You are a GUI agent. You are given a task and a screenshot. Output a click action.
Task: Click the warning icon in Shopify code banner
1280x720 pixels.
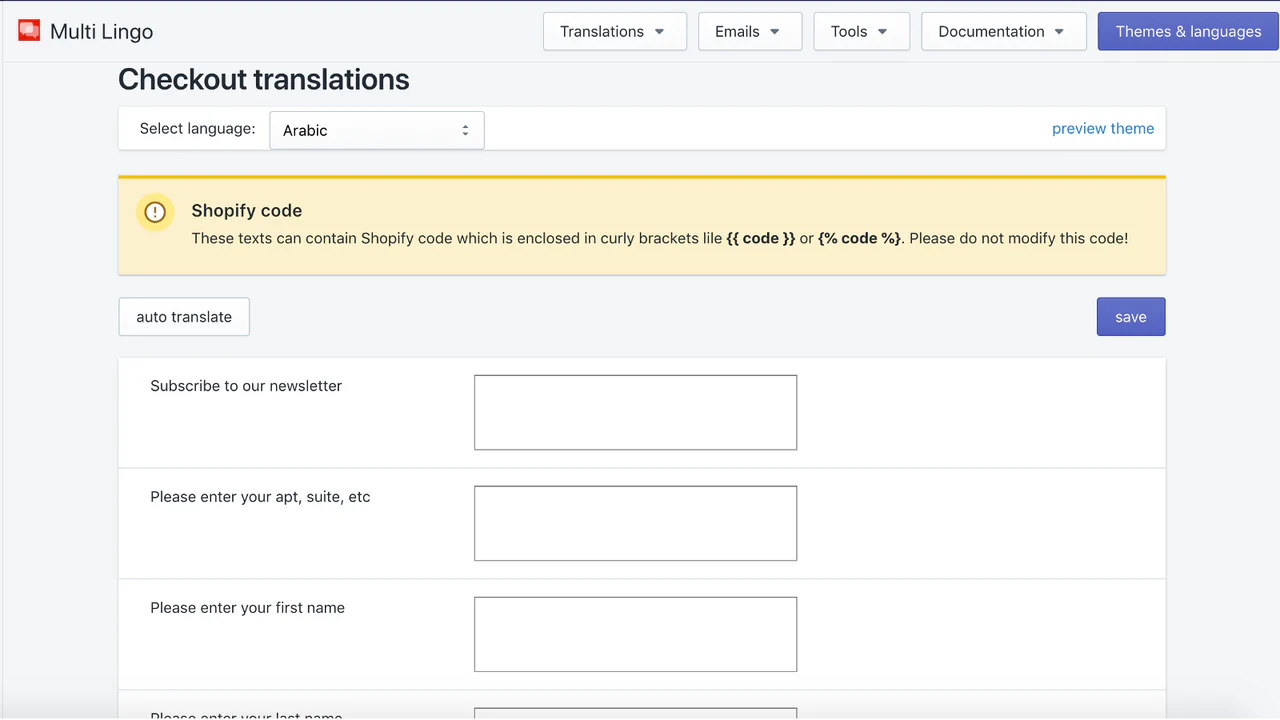[x=155, y=212]
